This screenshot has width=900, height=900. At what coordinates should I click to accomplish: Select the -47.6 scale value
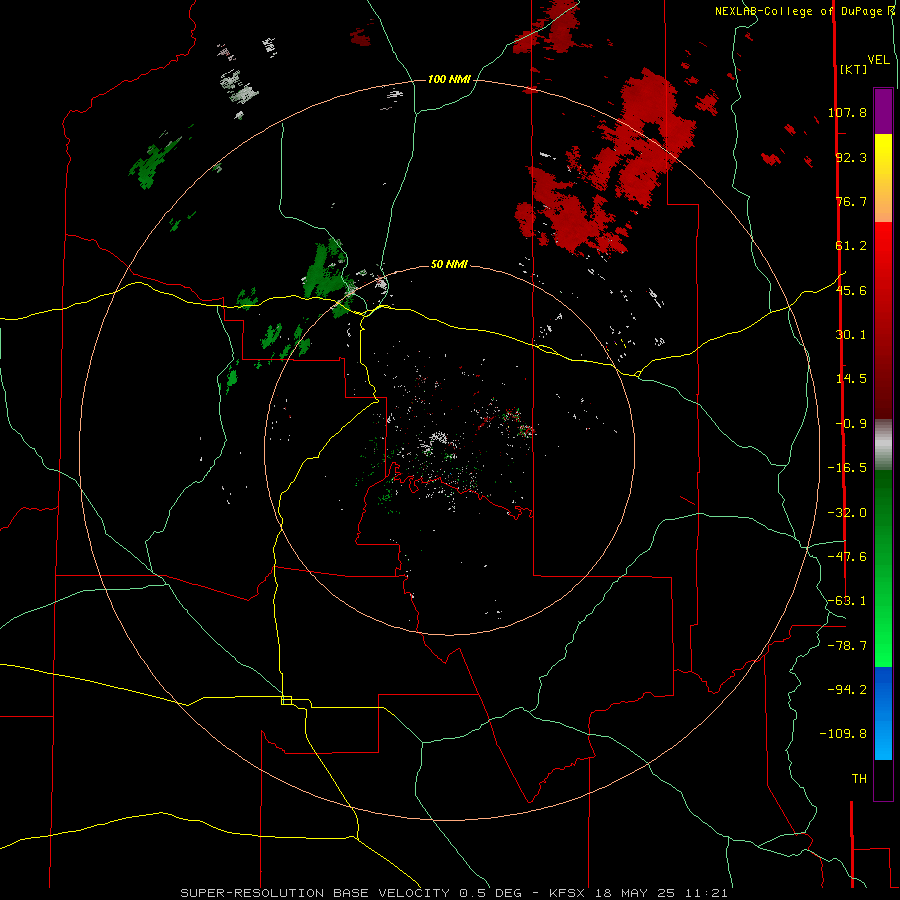[847, 557]
